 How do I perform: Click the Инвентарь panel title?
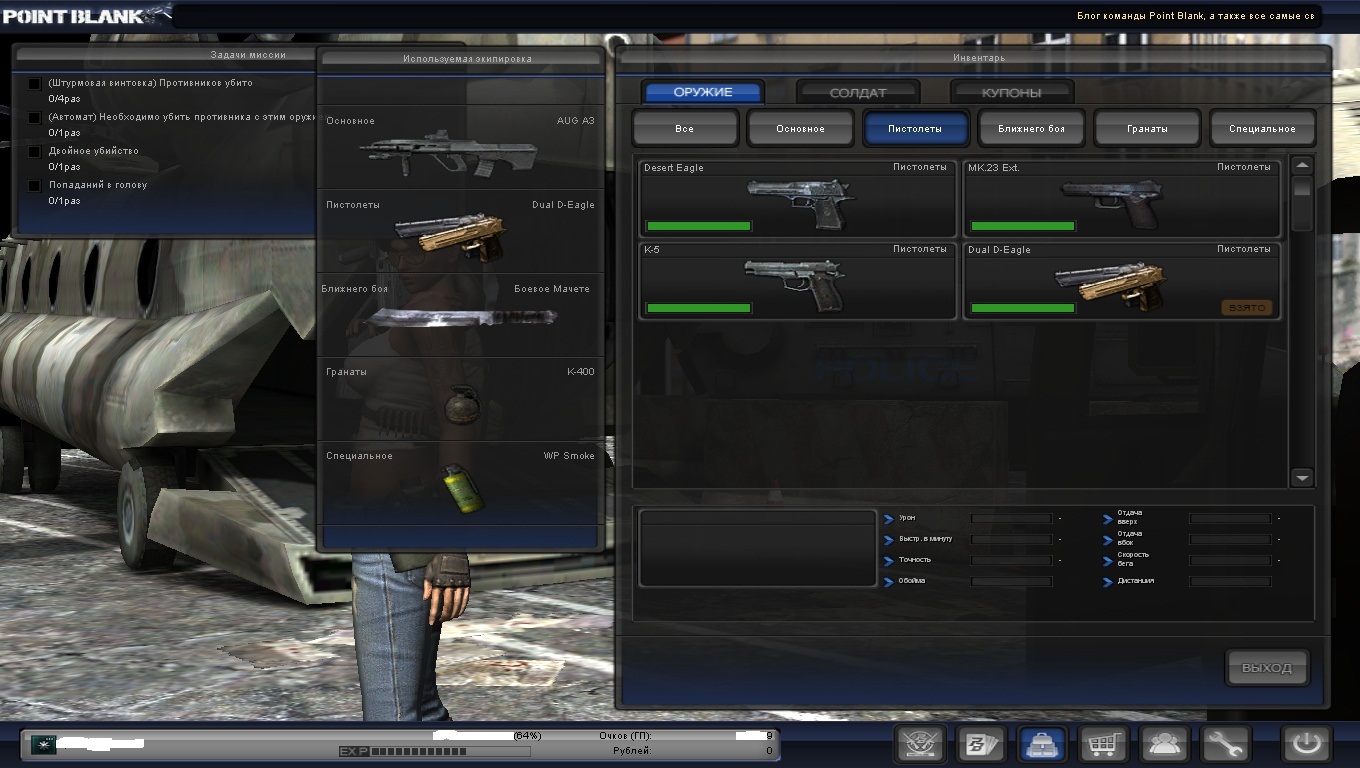(978, 58)
